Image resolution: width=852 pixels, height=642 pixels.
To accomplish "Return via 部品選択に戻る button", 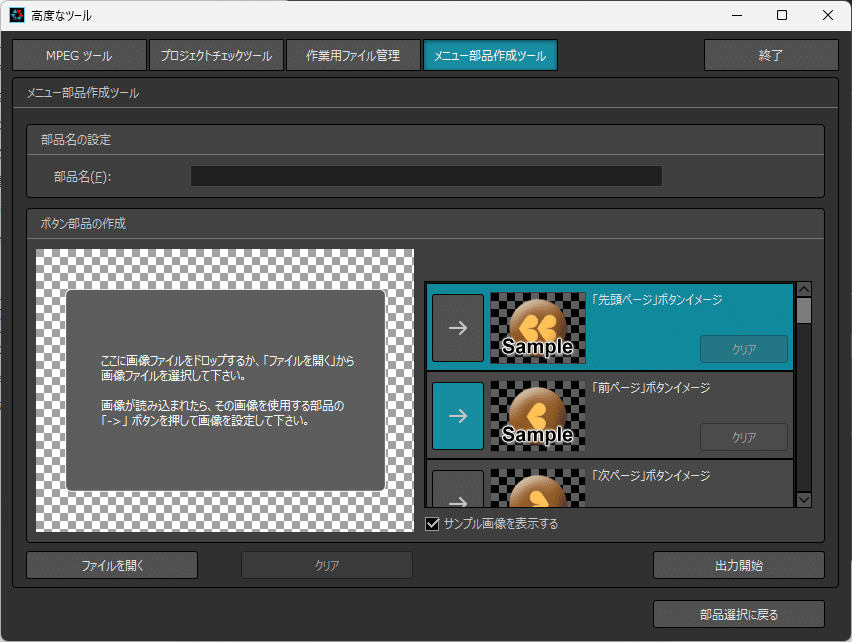I will [738, 613].
